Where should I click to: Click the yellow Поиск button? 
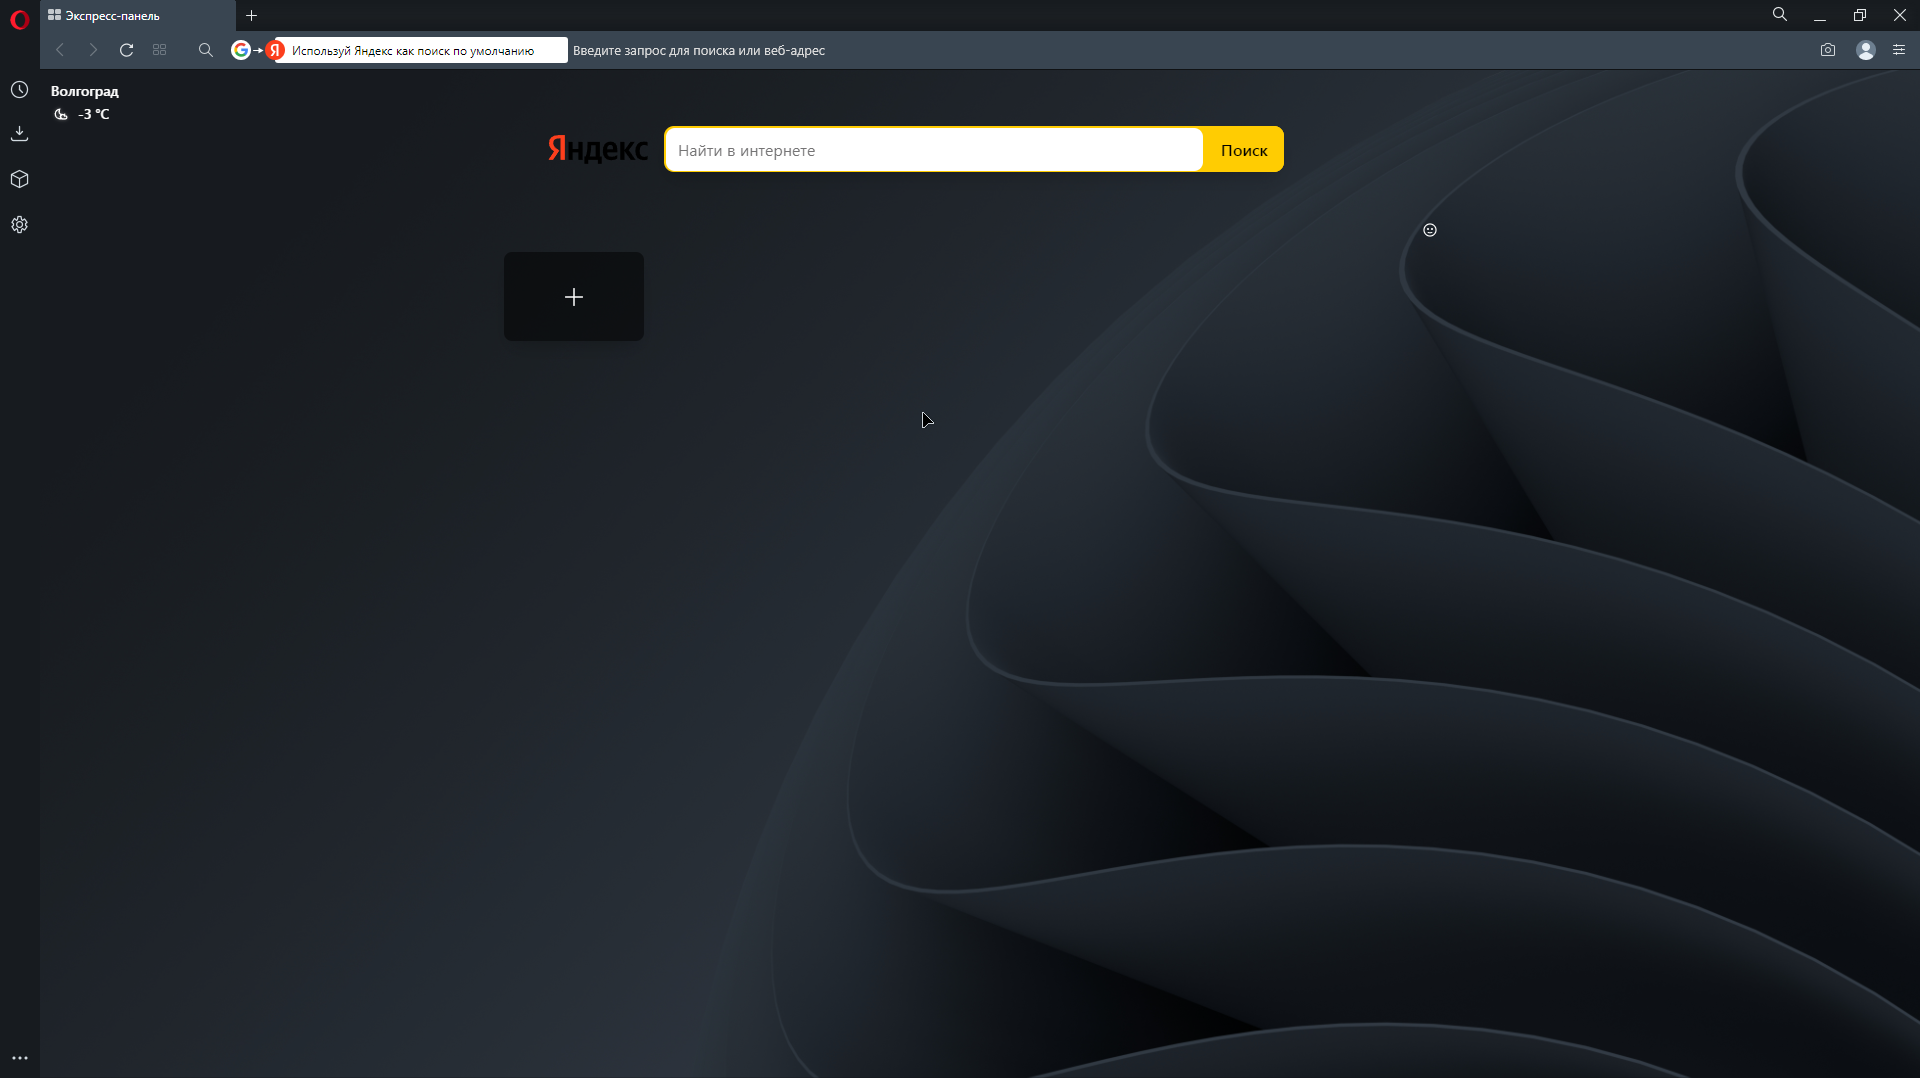(x=1244, y=150)
